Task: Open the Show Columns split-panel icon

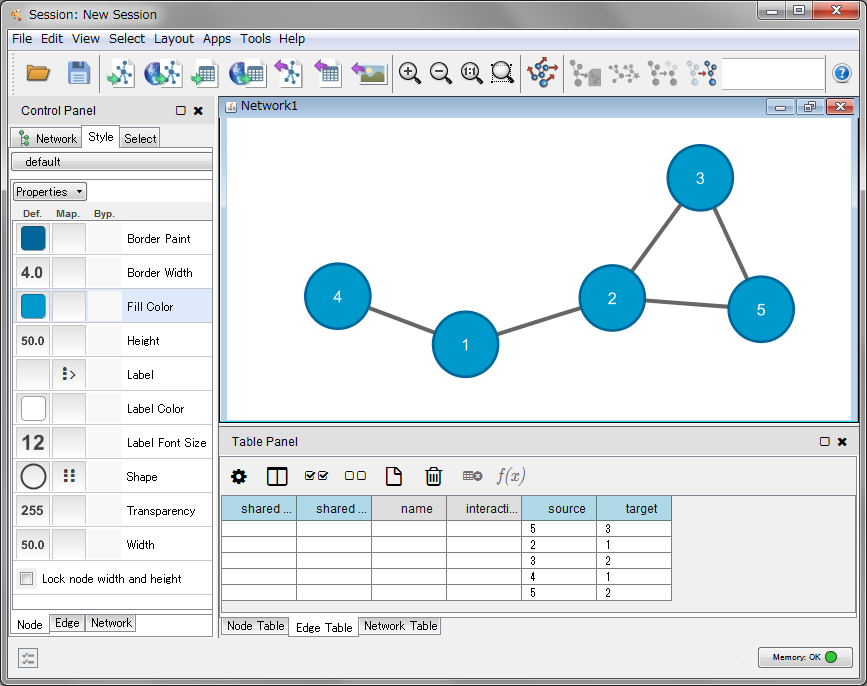Action: click(277, 476)
